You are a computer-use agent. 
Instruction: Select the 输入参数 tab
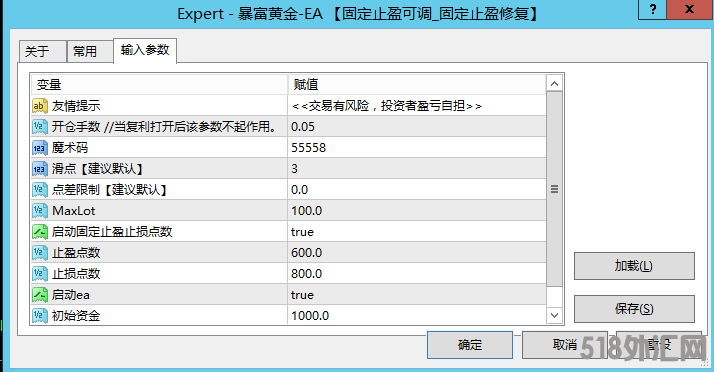click(145, 50)
